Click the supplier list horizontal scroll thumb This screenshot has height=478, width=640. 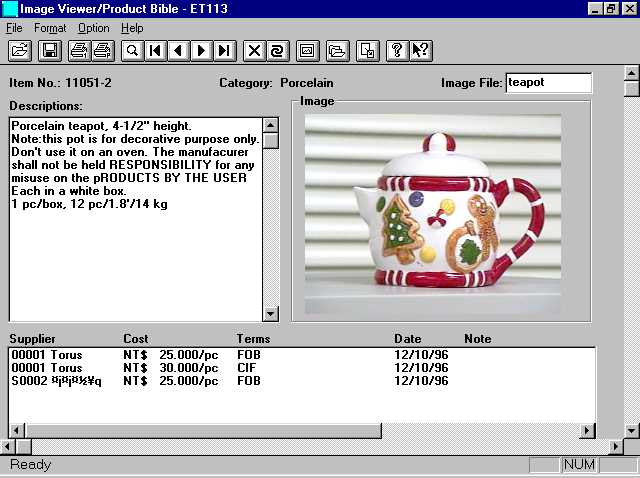click(x=203, y=430)
